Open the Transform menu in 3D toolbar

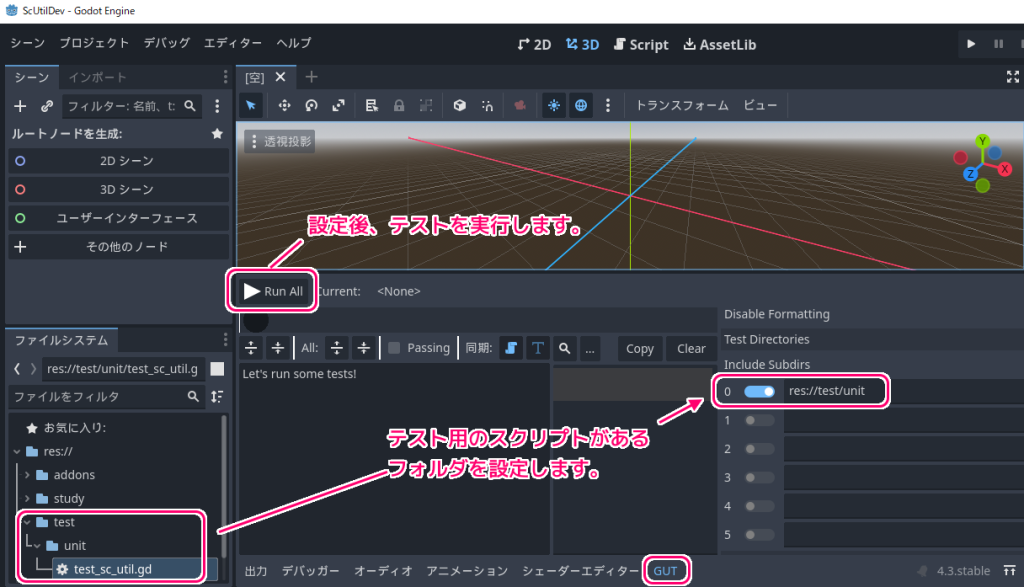pyautogui.click(x=682, y=105)
